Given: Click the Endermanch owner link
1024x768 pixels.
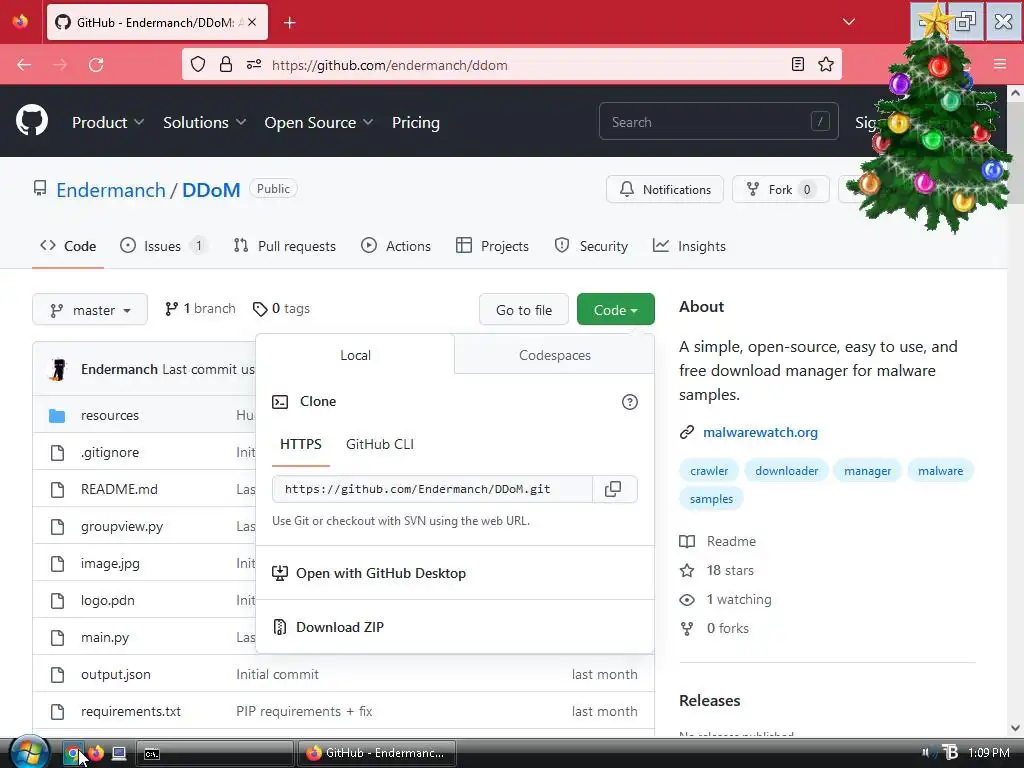Looking at the screenshot, I should pos(111,190).
